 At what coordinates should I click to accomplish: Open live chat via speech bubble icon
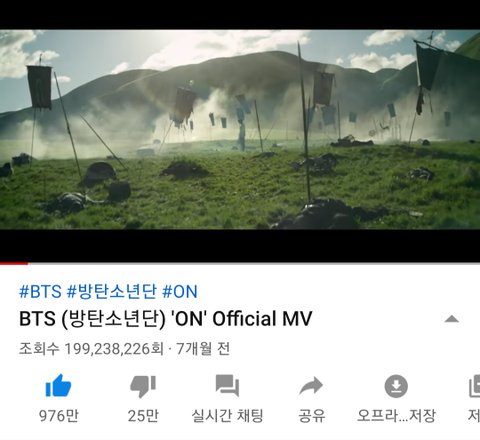[x=227, y=386]
